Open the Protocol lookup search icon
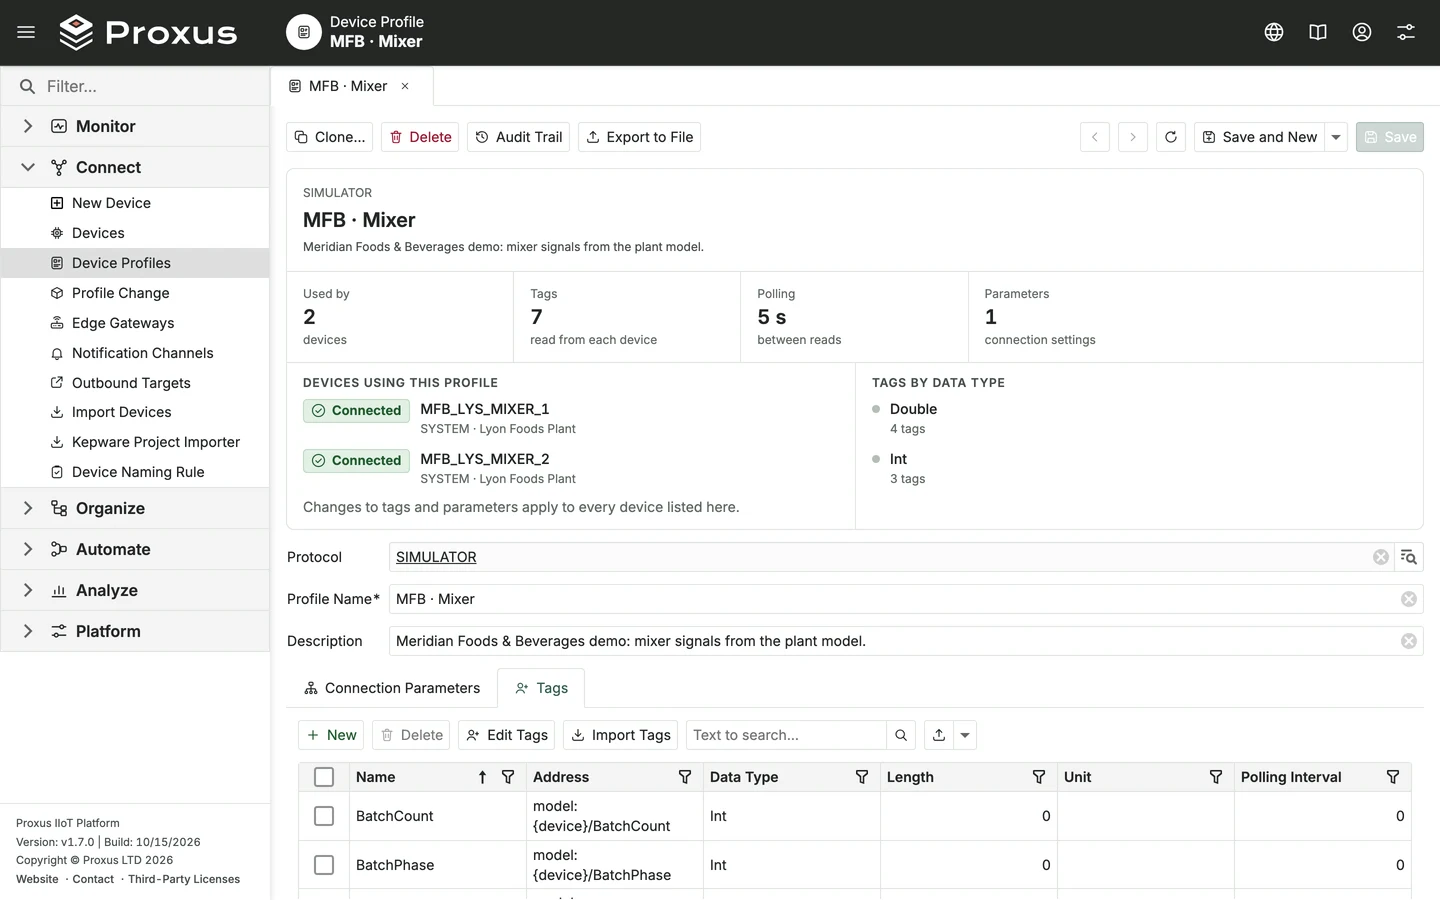 pyautogui.click(x=1409, y=557)
